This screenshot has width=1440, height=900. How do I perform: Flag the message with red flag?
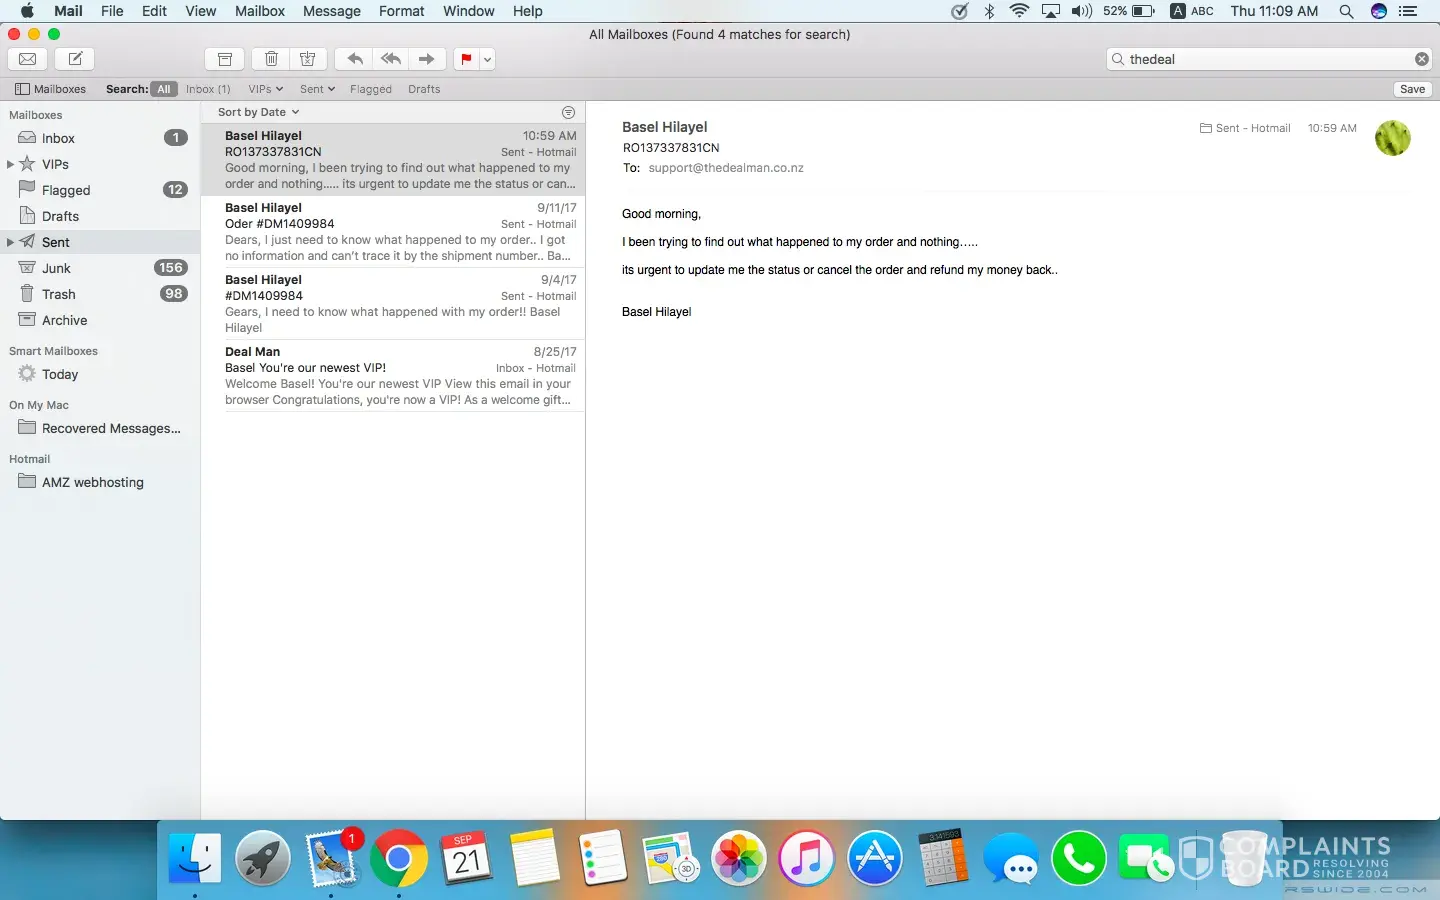tap(466, 59)
